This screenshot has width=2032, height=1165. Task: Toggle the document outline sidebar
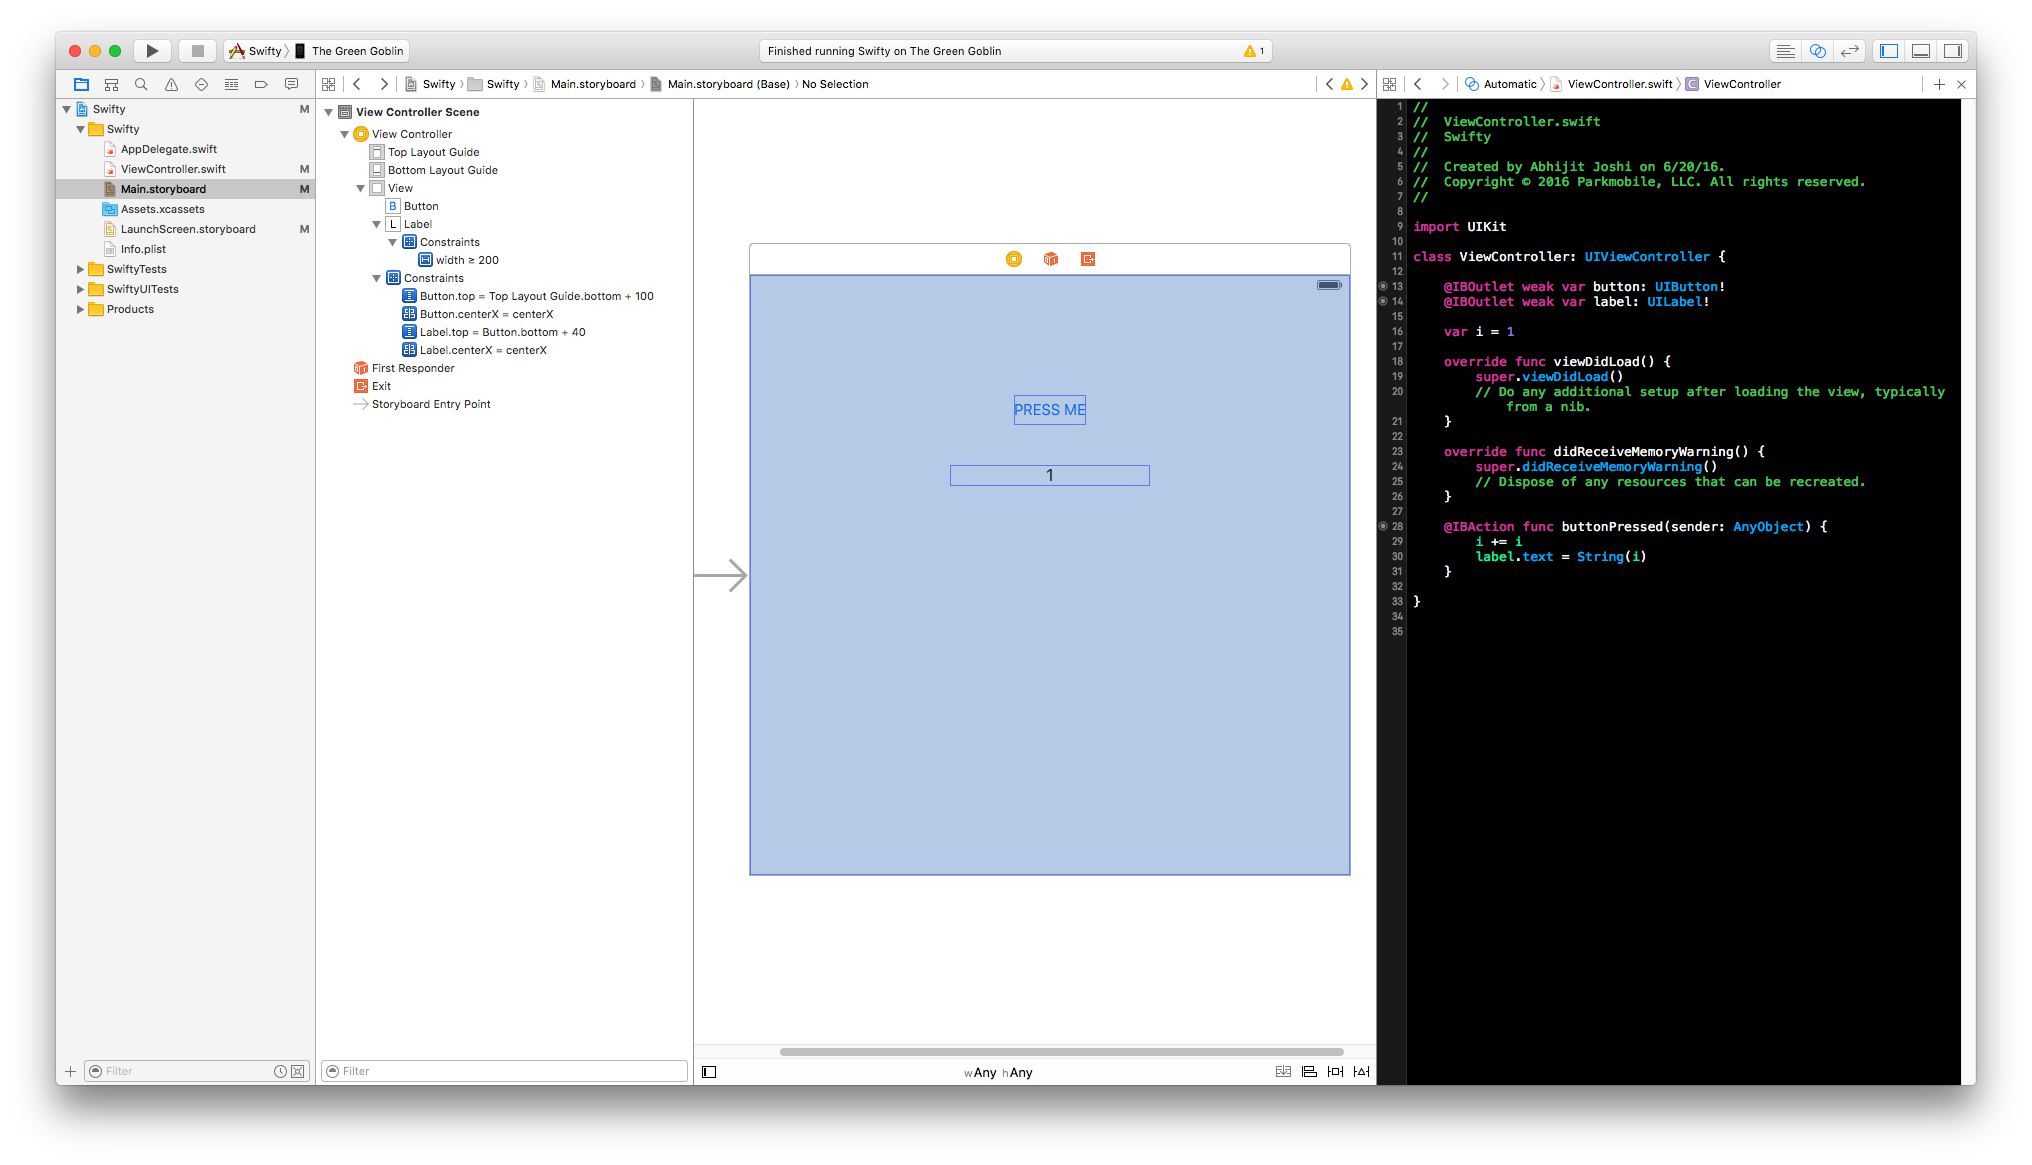tap(709, 1072)
